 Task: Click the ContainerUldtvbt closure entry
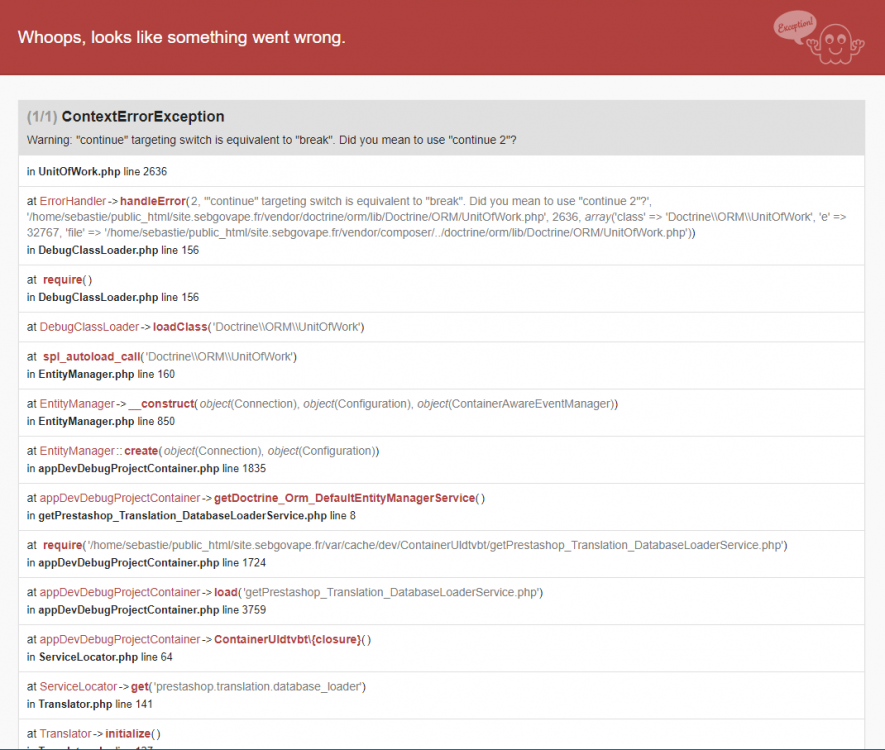287,639
